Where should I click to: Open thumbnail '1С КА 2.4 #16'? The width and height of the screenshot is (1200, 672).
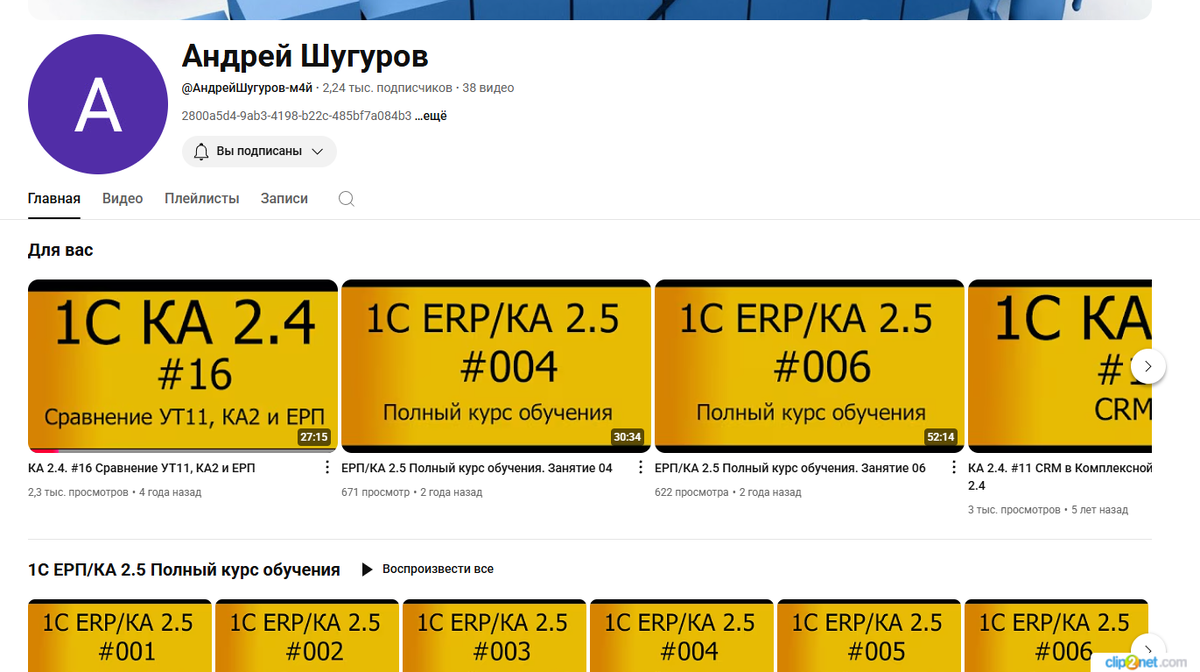(x=183, y=366)
